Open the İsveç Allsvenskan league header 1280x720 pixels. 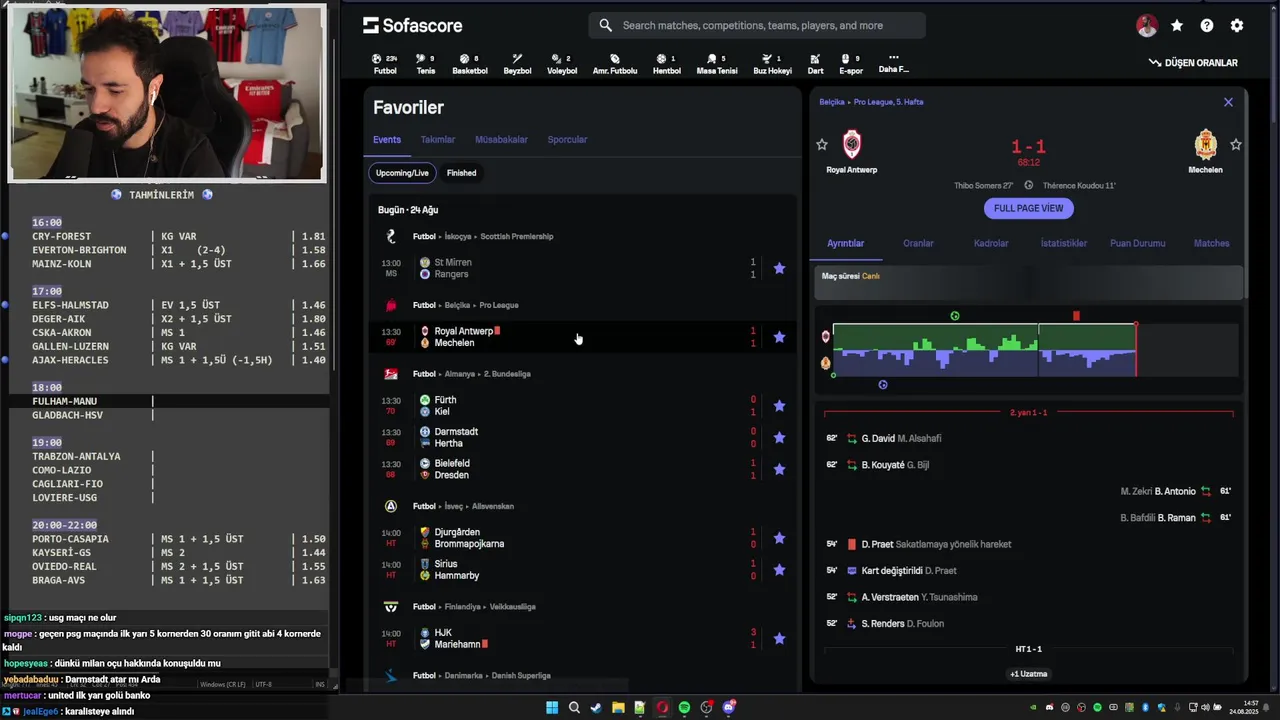point(493,506)
